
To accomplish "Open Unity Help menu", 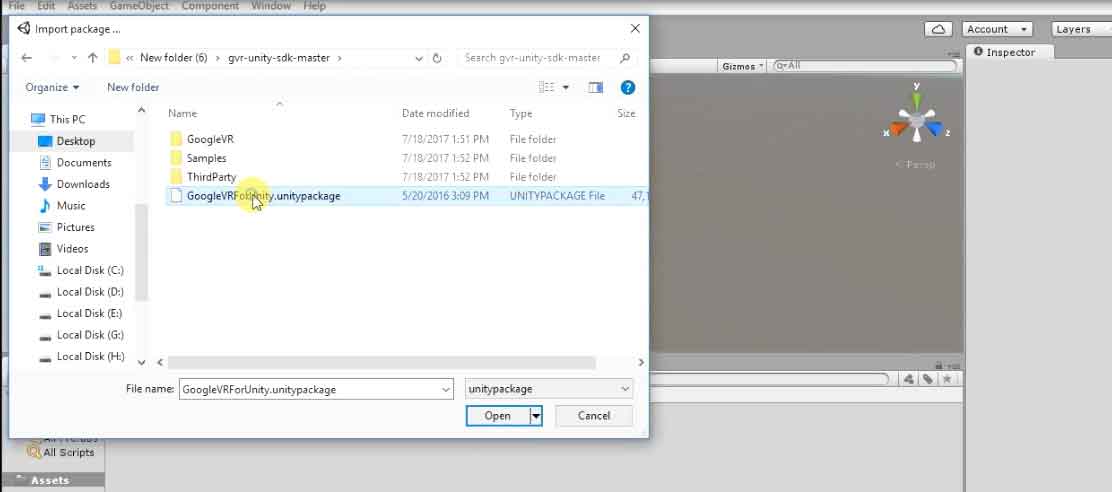I will coord(314,6).
